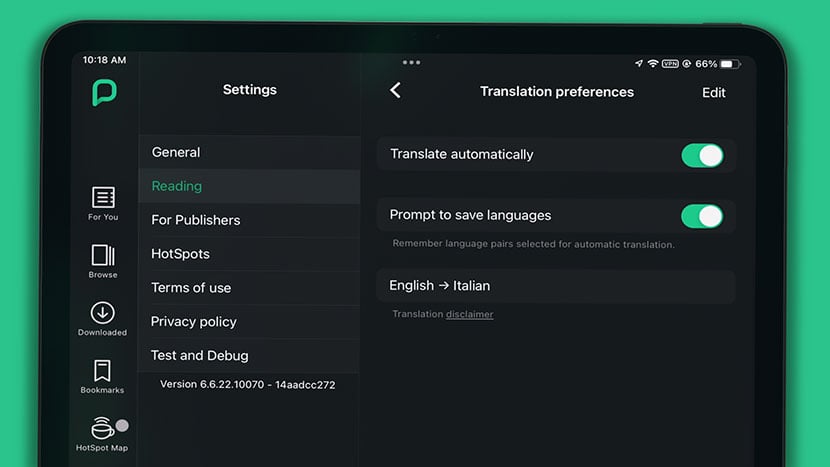Tap the three-dot multitasking icon
Image resolution: width=830 pixels, height=467 pixels.
(411, 62)
